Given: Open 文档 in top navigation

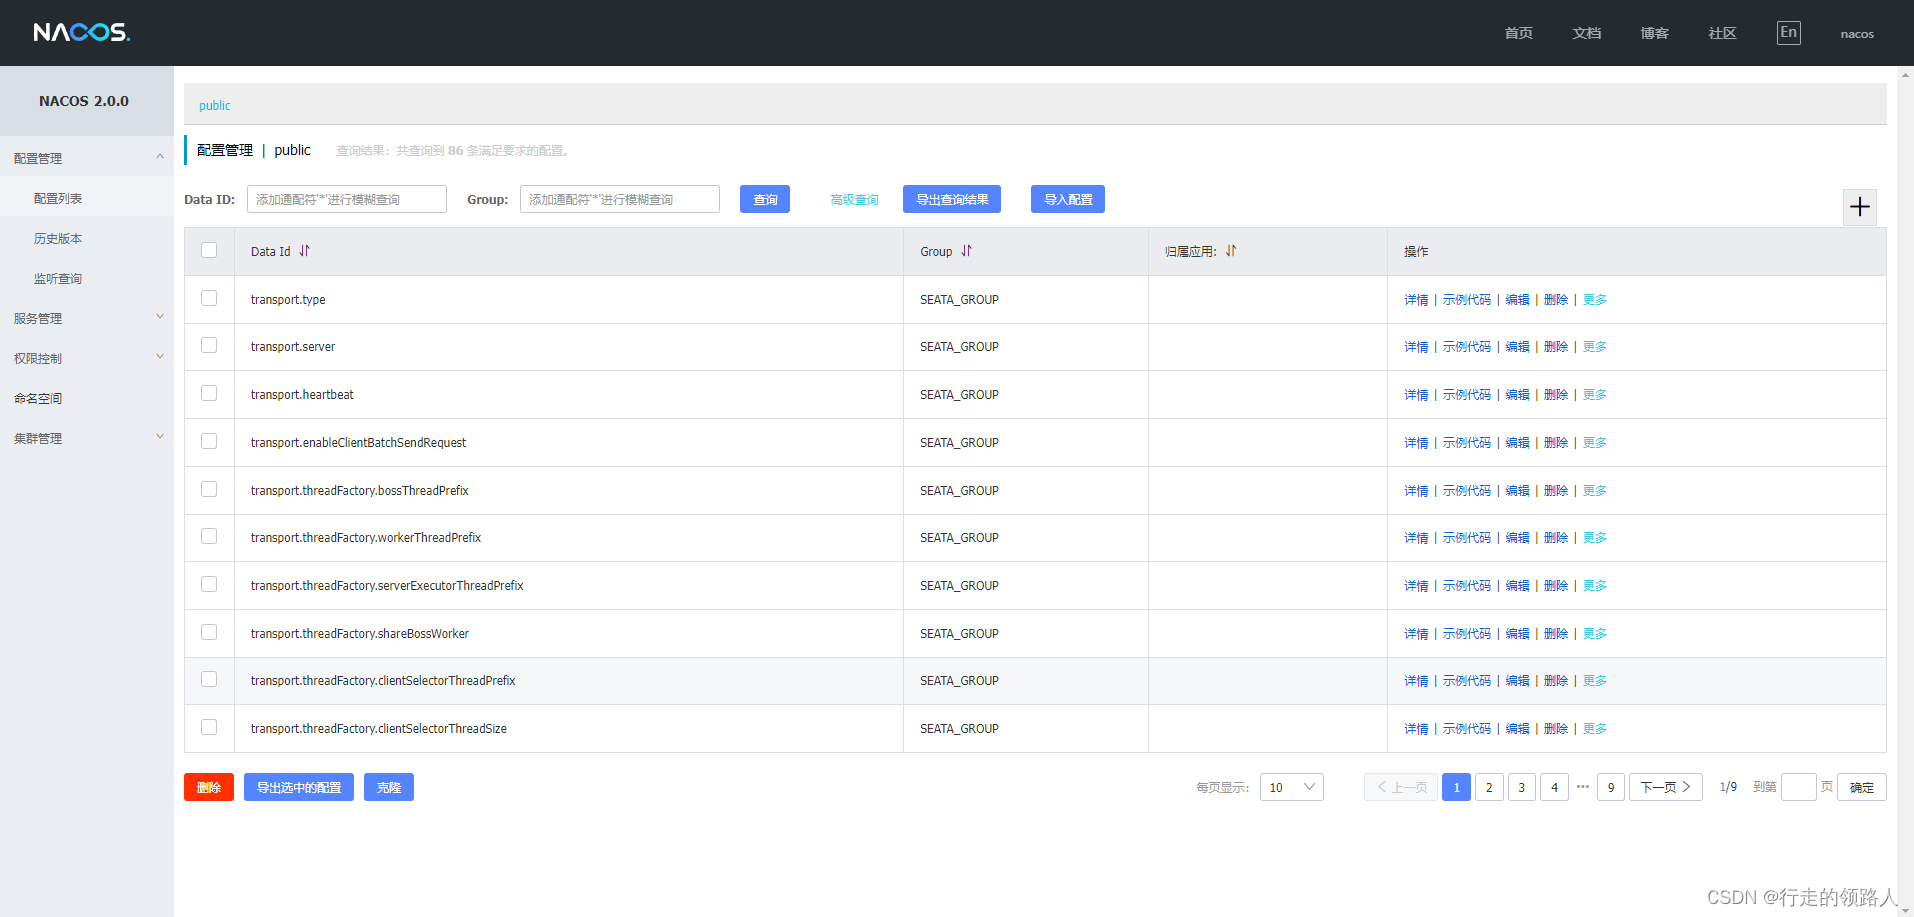Looking at the screenshot, I should 1587,33.
